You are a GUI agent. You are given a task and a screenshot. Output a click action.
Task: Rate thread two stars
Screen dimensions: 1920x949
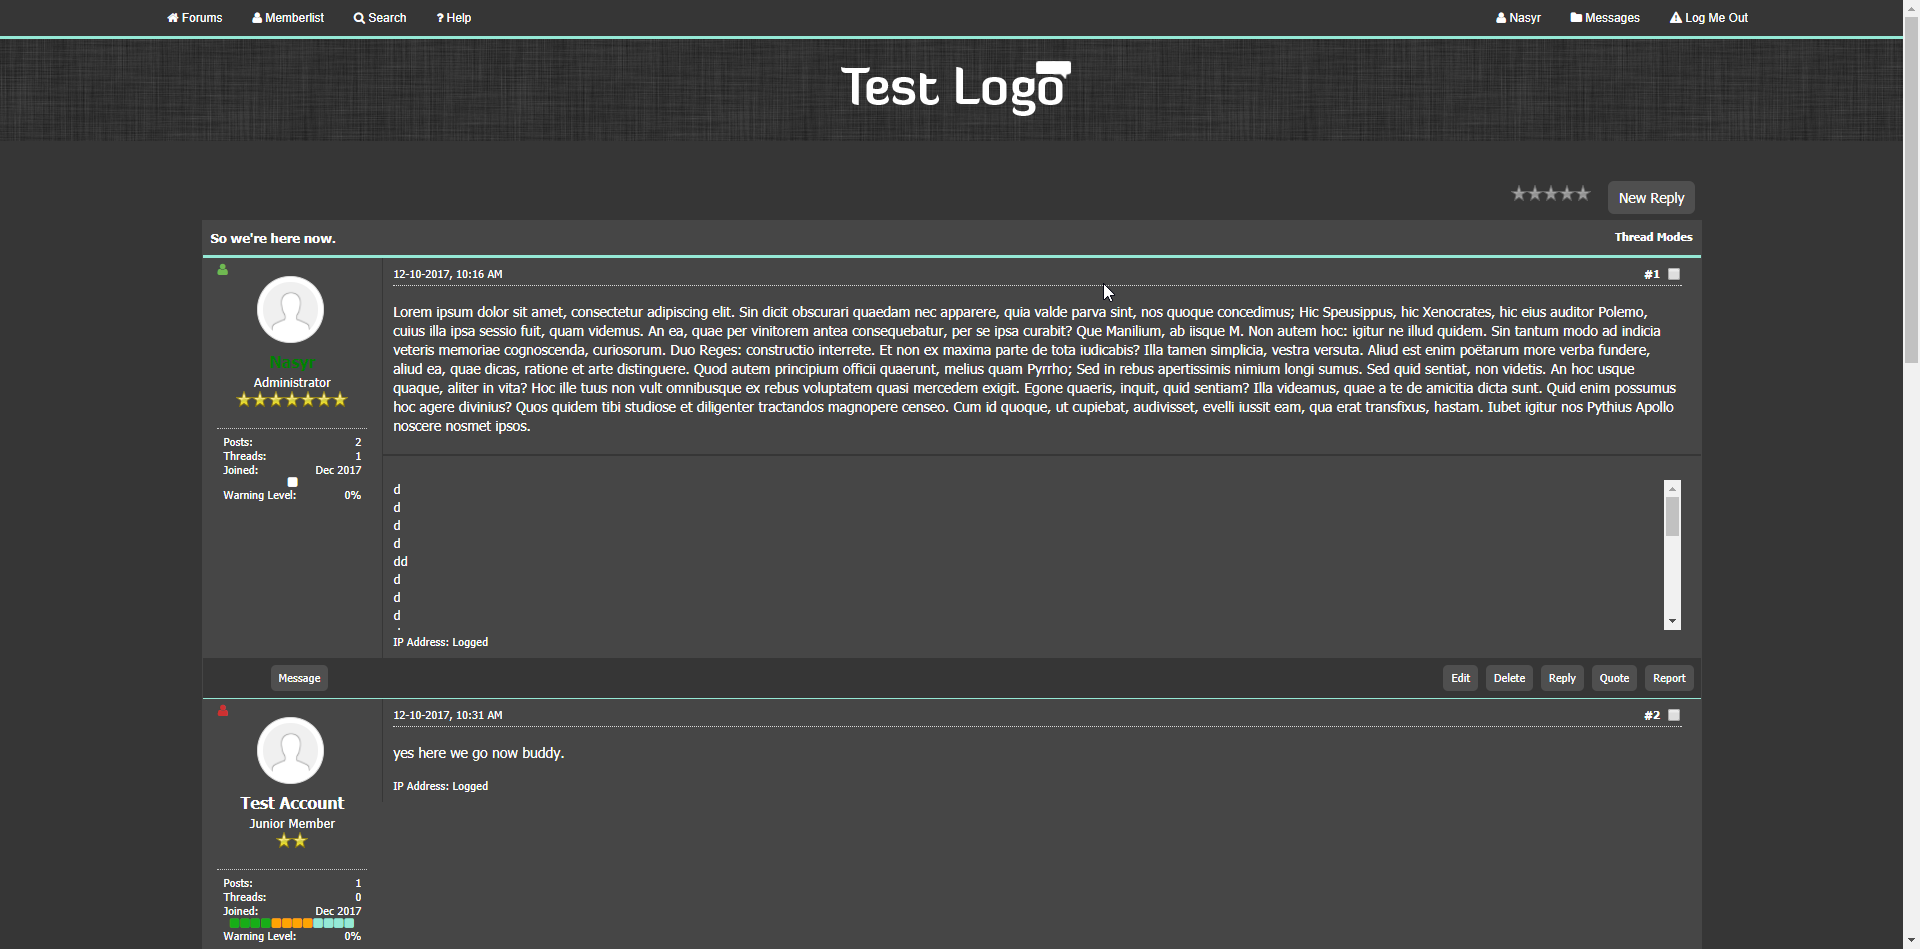click(1535, 194)
